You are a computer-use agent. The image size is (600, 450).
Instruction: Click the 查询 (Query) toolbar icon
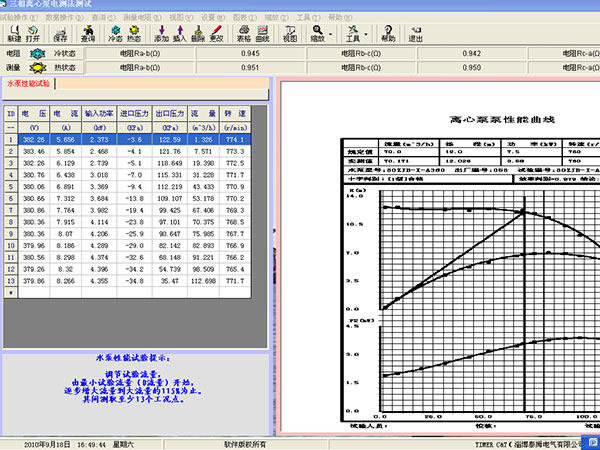click(x=88, y=33)
